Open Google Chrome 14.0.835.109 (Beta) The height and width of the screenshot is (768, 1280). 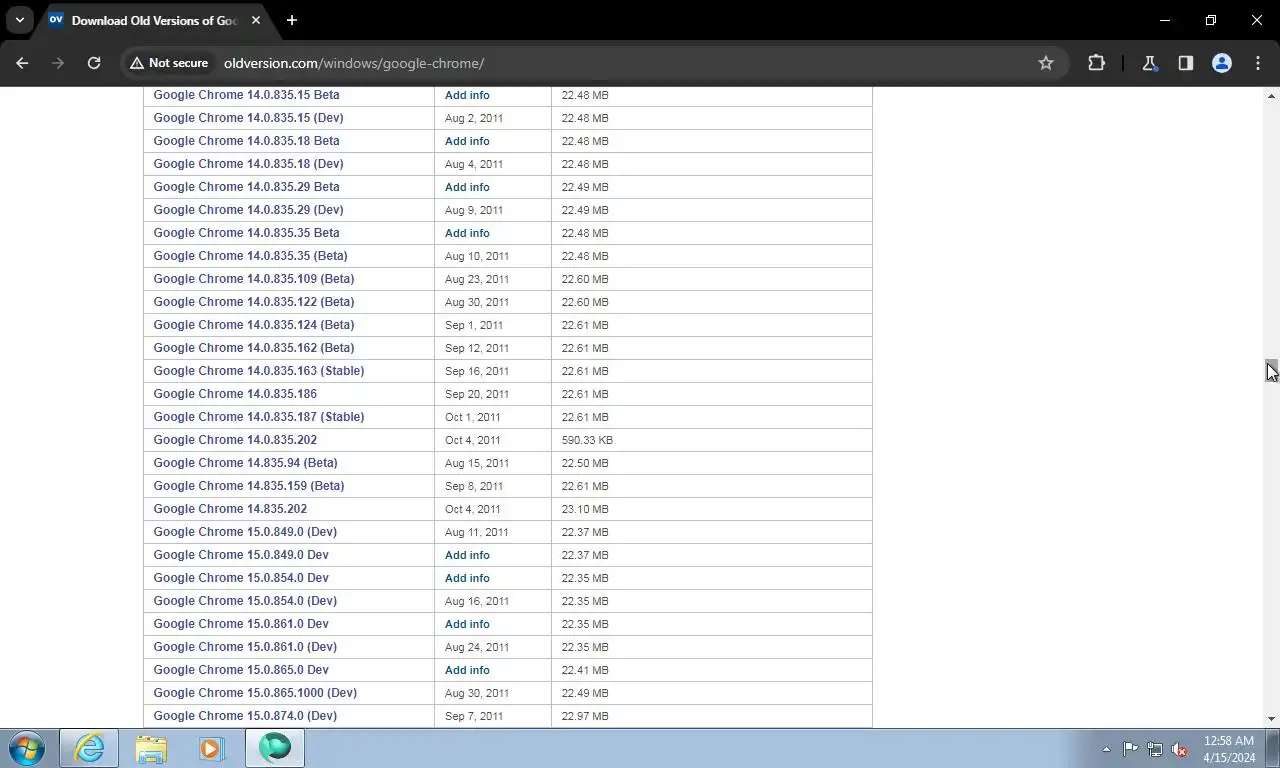pos(254,279)
